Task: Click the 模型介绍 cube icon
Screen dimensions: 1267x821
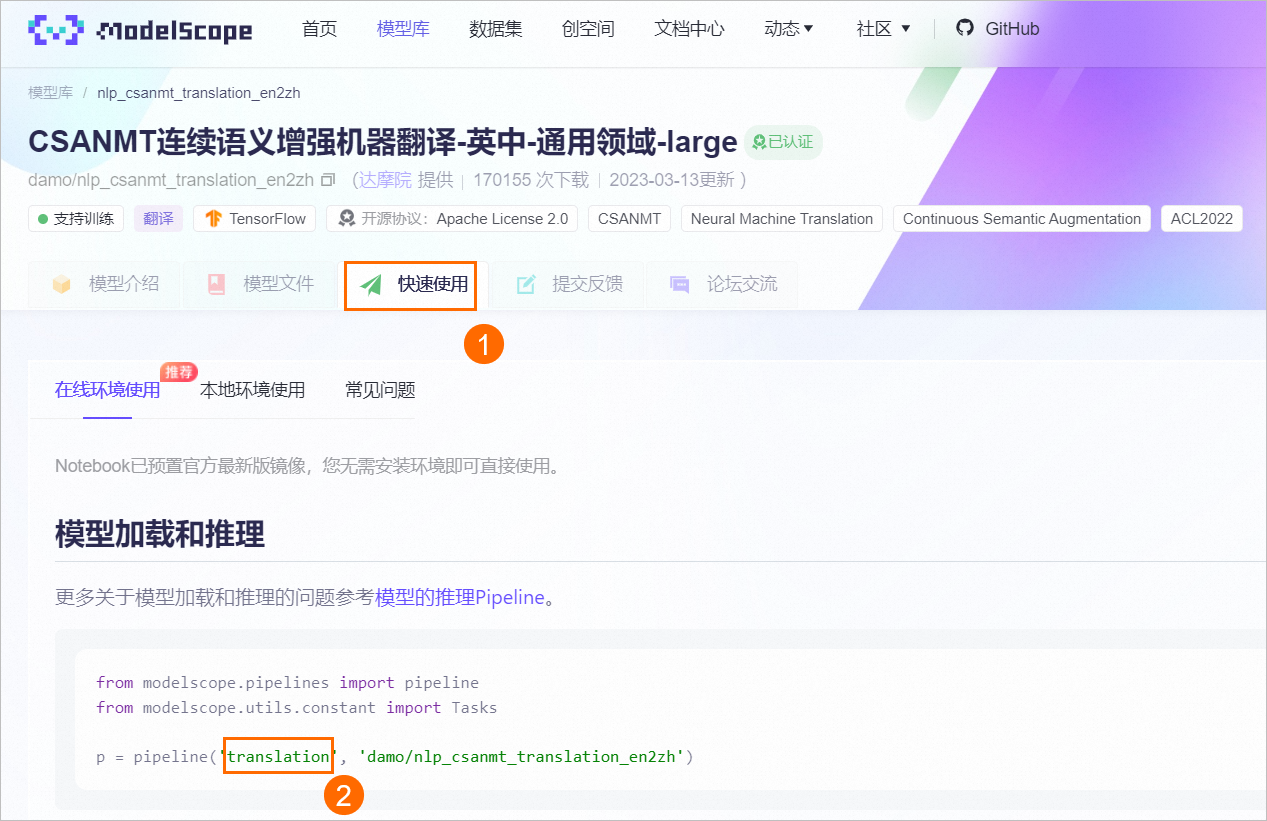Action: pyautogui.click(x=62, y=284)
